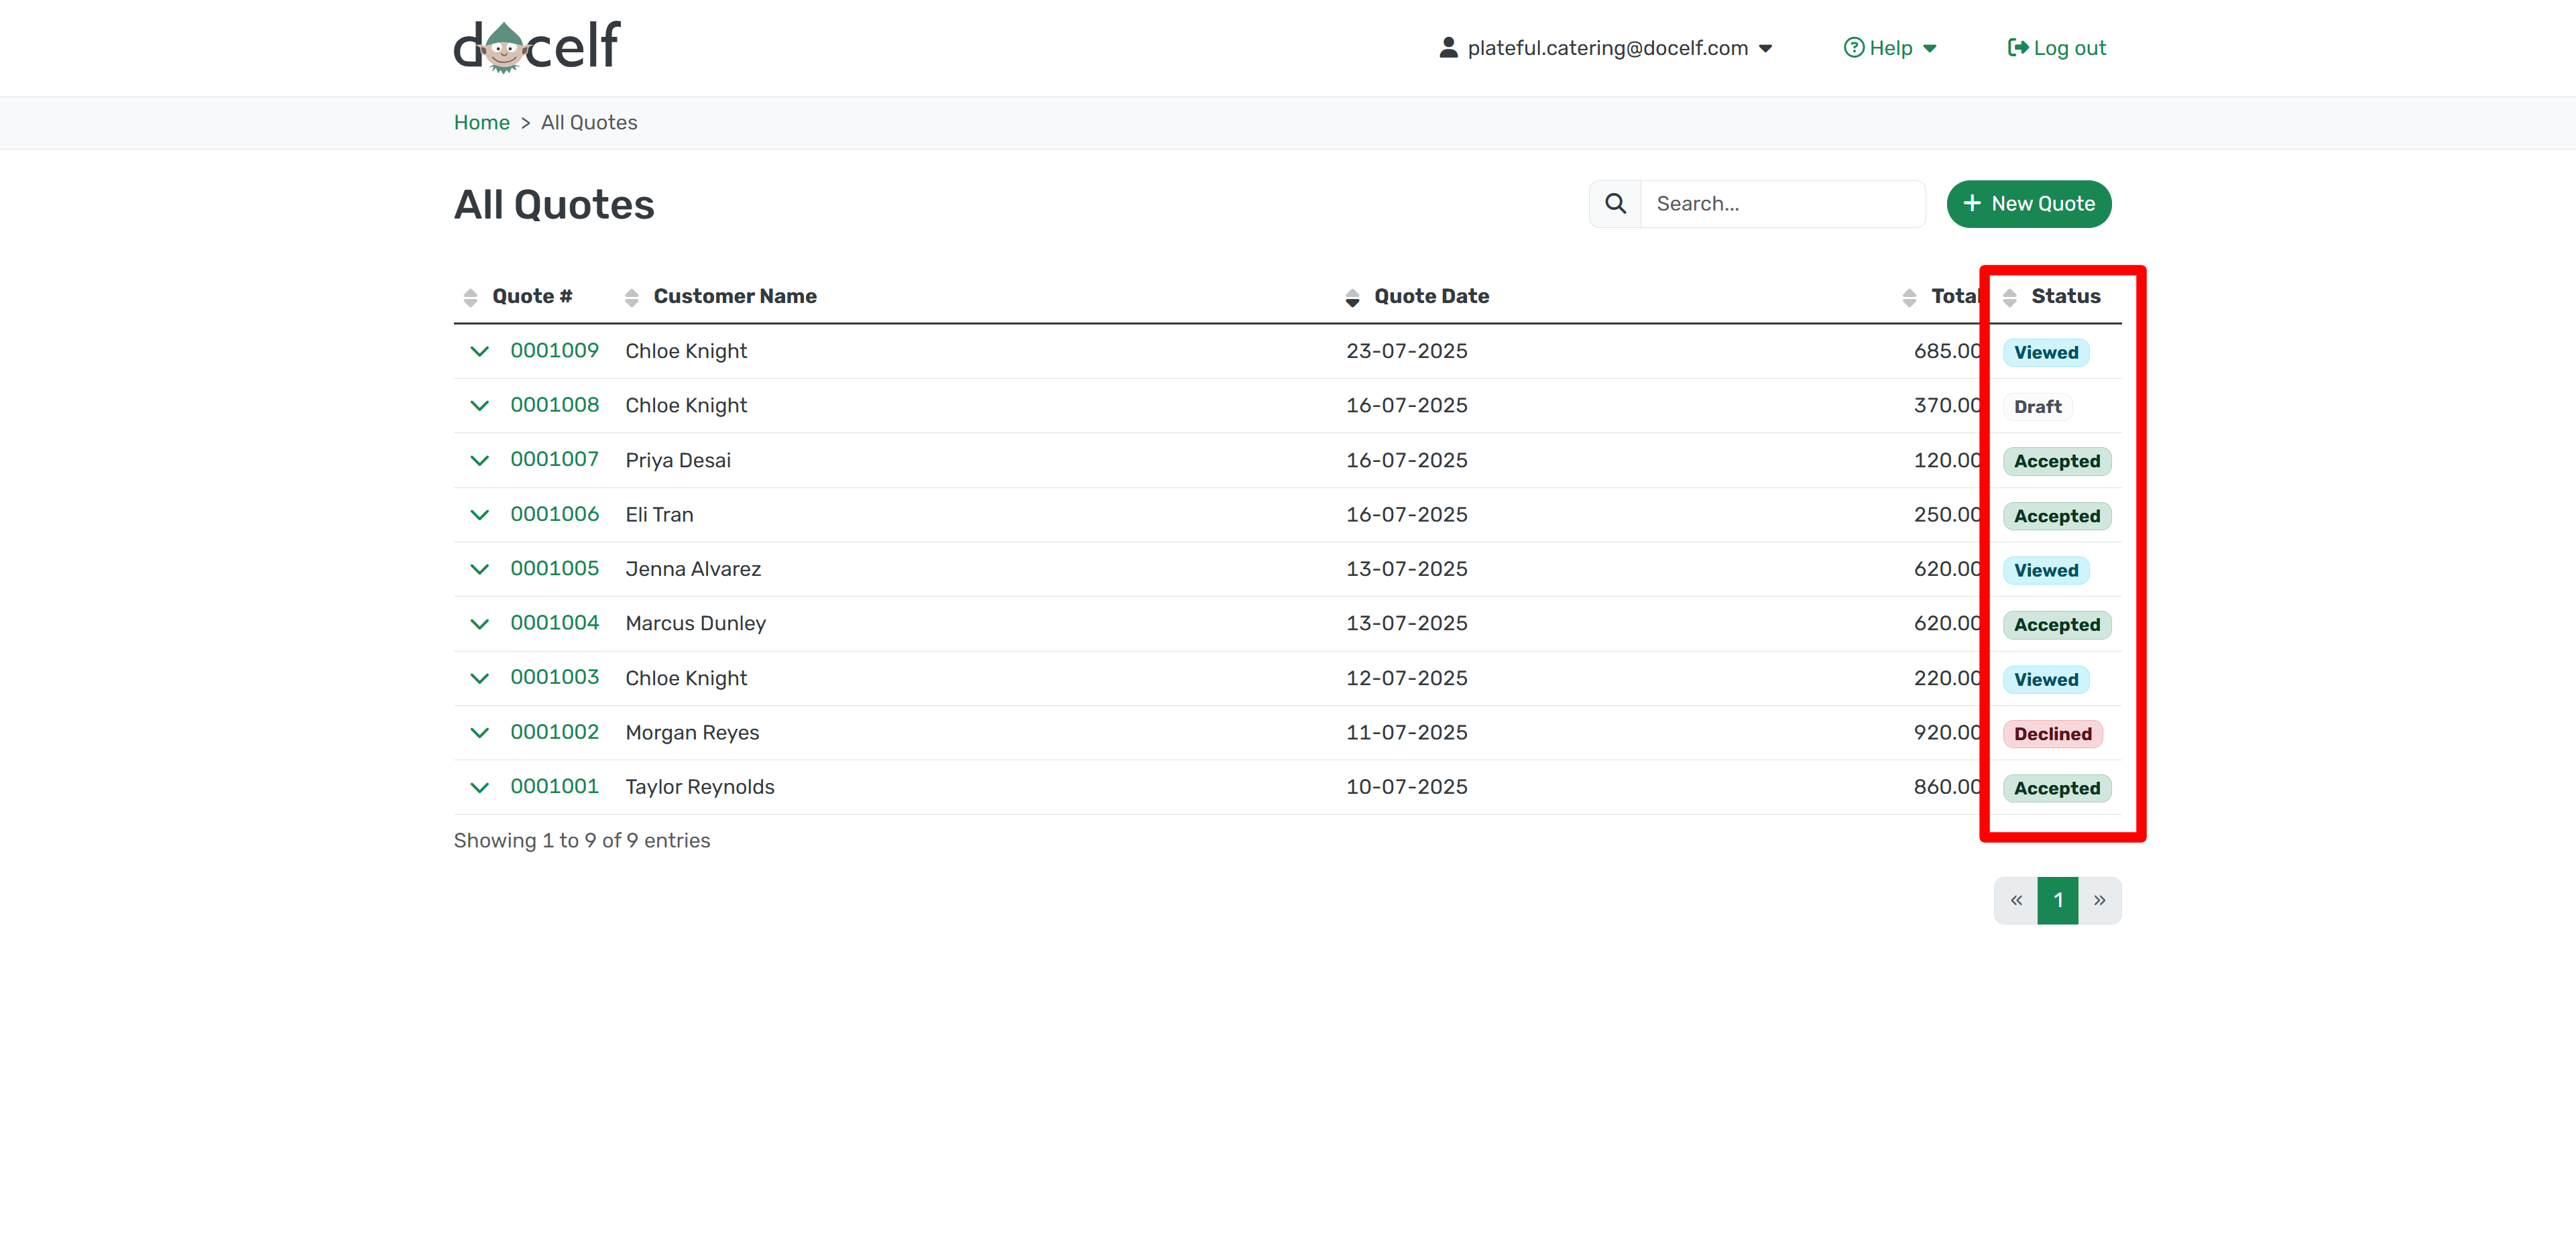Viewport: 2576px width, 1245px height.
Task: Click the search magnifier icon
Action: pos(1615,204)
